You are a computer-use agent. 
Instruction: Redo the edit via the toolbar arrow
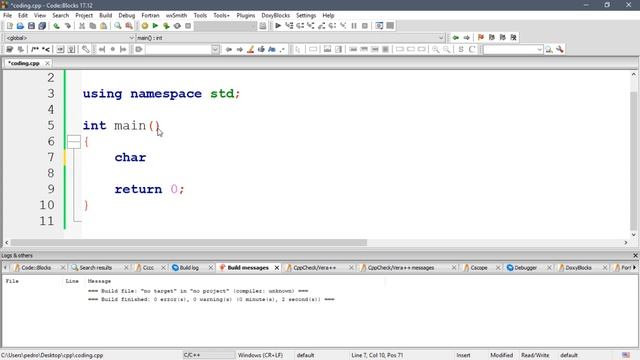[67, 26]
